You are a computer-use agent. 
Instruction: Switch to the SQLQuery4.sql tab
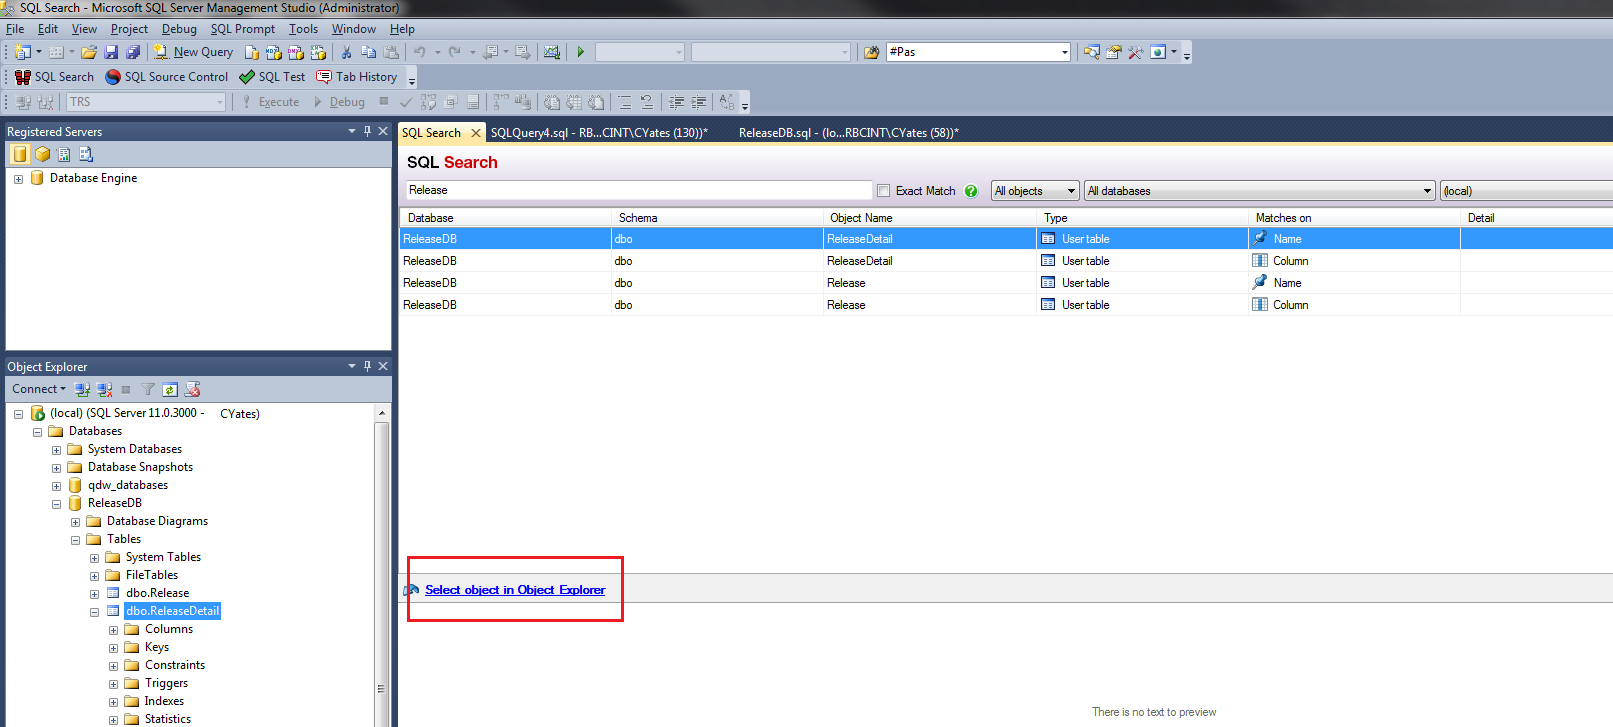(x=598, y=133)
